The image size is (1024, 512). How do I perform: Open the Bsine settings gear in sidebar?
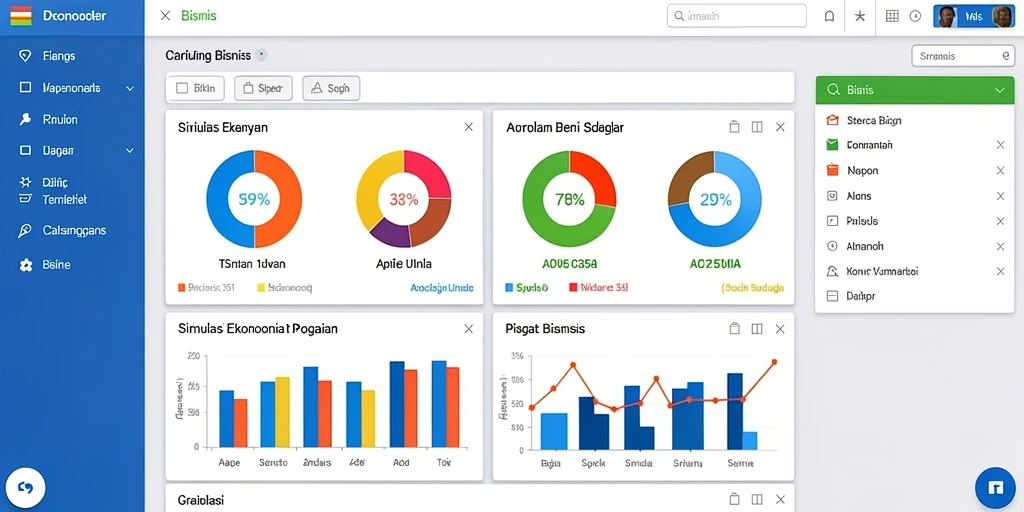click(x=25, y=265)
